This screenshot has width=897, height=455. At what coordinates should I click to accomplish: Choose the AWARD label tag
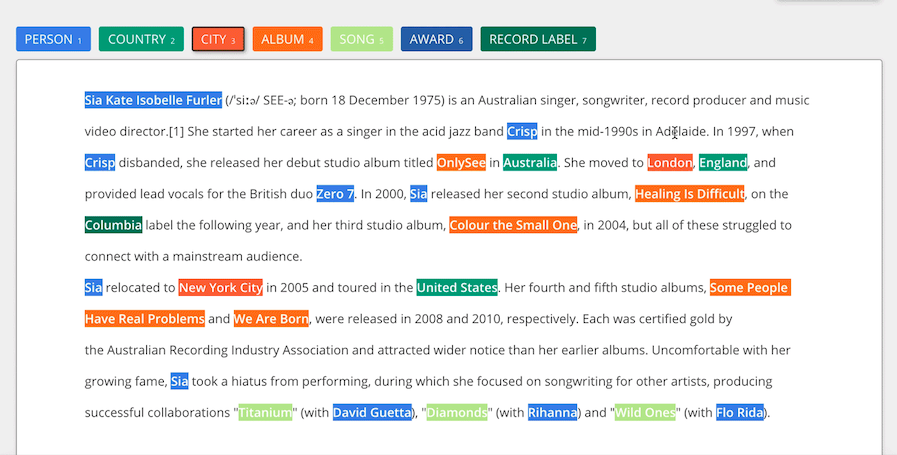[436, 39]
